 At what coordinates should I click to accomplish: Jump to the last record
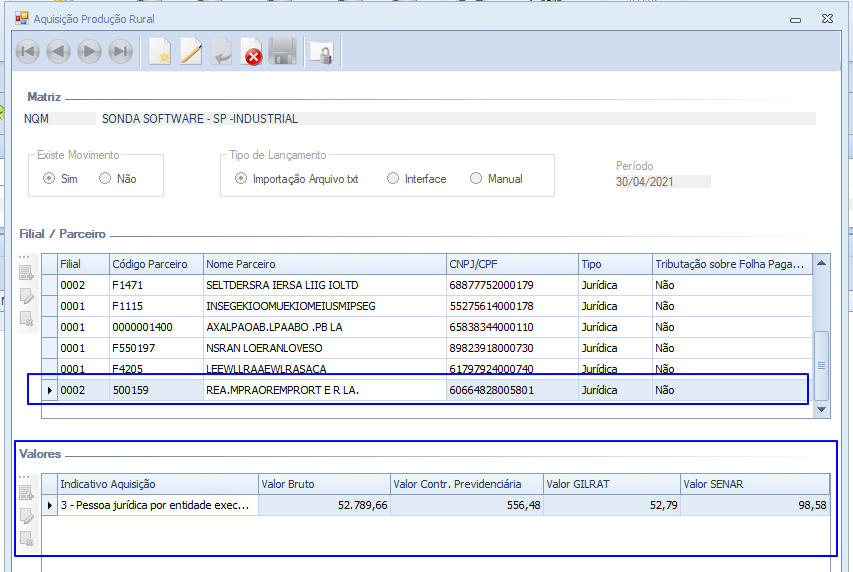click(120, 52)
